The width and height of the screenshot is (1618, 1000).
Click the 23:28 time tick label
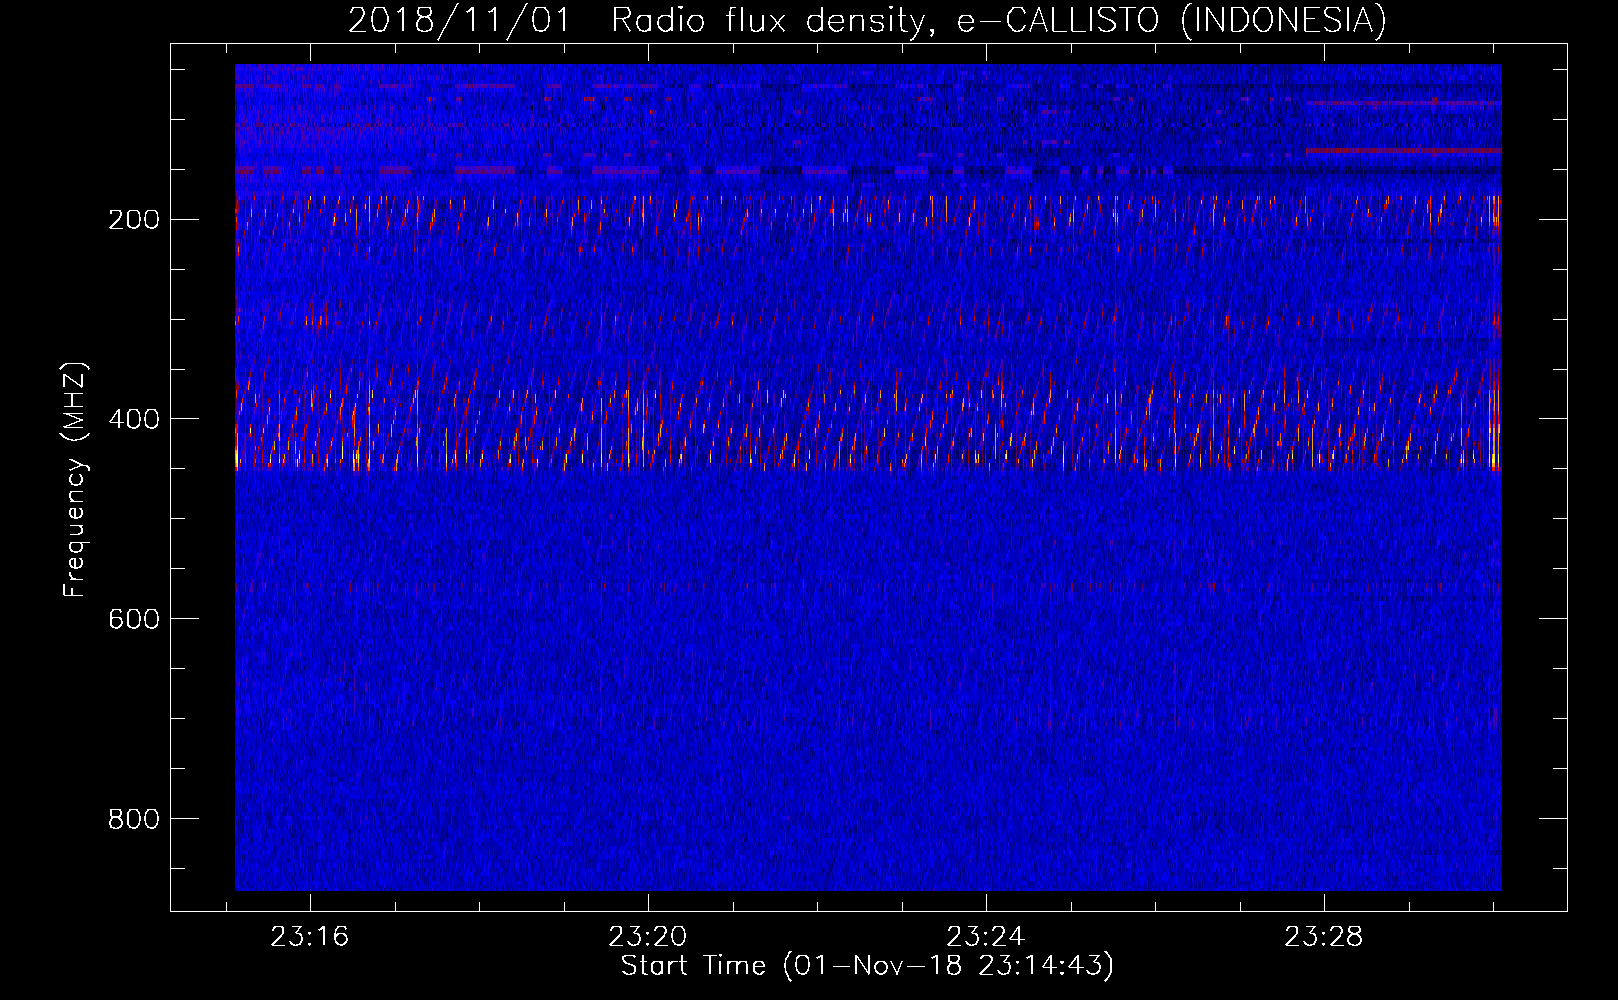click(x=1324, y=937)
